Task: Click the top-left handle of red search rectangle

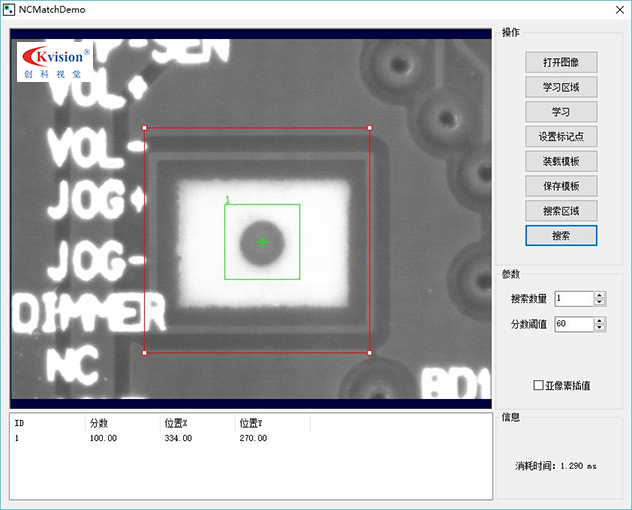Action: coord(145,128)
